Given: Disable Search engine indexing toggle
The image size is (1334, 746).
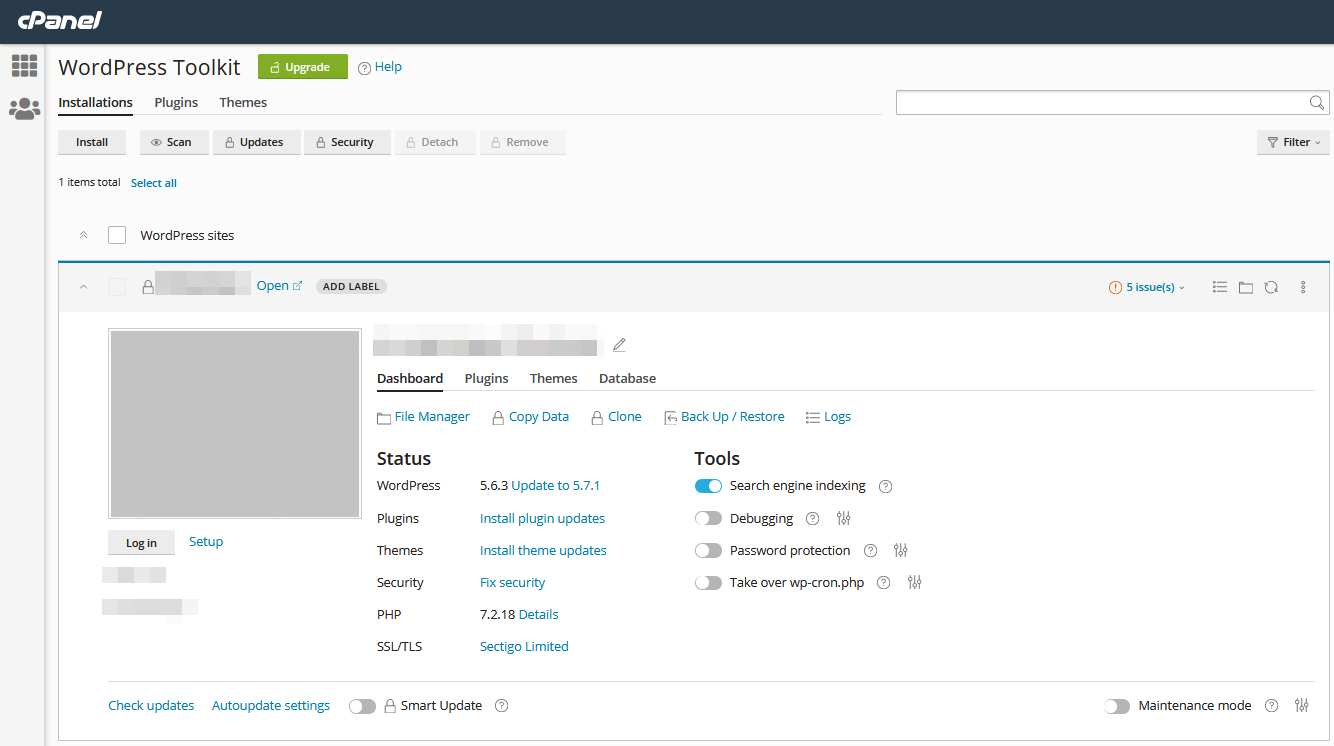Looking at the screenshot, I should pos(708,486).
